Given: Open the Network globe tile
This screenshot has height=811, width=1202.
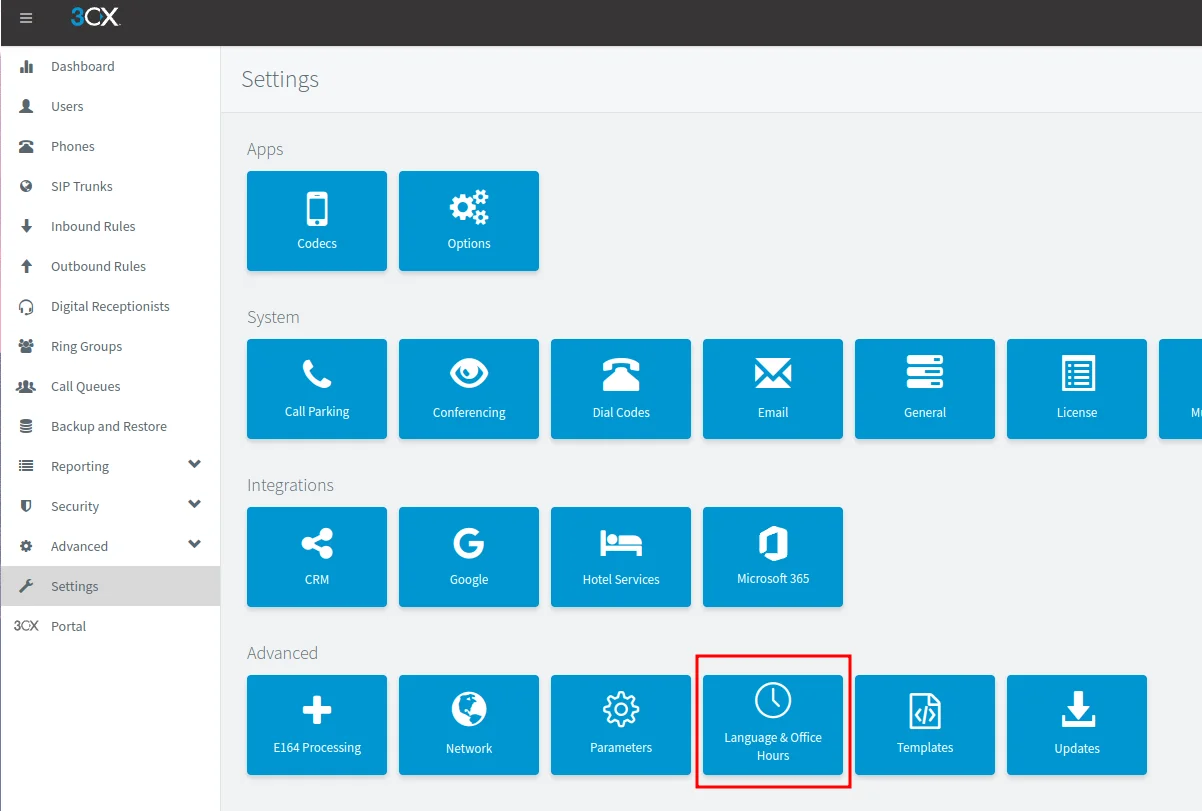Looking at the screenshot, I should (469, 725).
